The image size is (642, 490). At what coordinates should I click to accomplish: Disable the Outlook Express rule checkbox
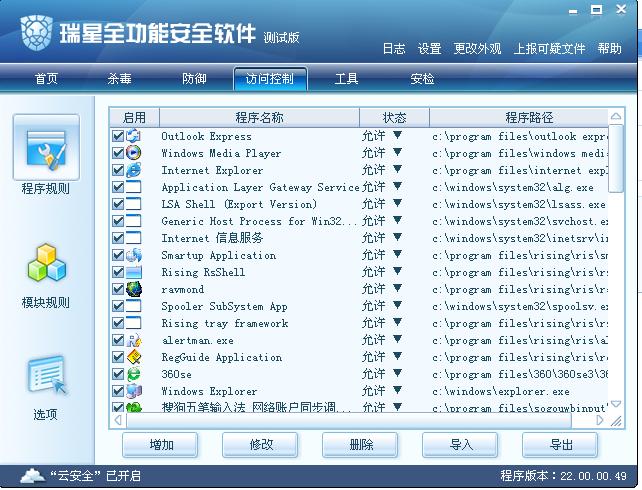[x=118, y=135]
